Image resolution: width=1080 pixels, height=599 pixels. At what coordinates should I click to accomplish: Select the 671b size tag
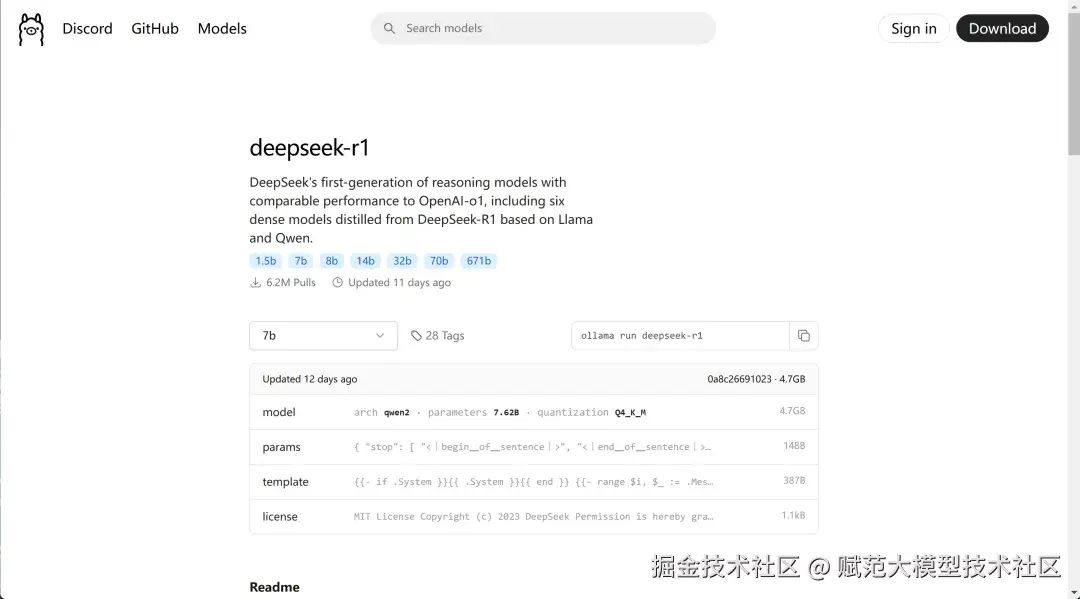point(479,261)
